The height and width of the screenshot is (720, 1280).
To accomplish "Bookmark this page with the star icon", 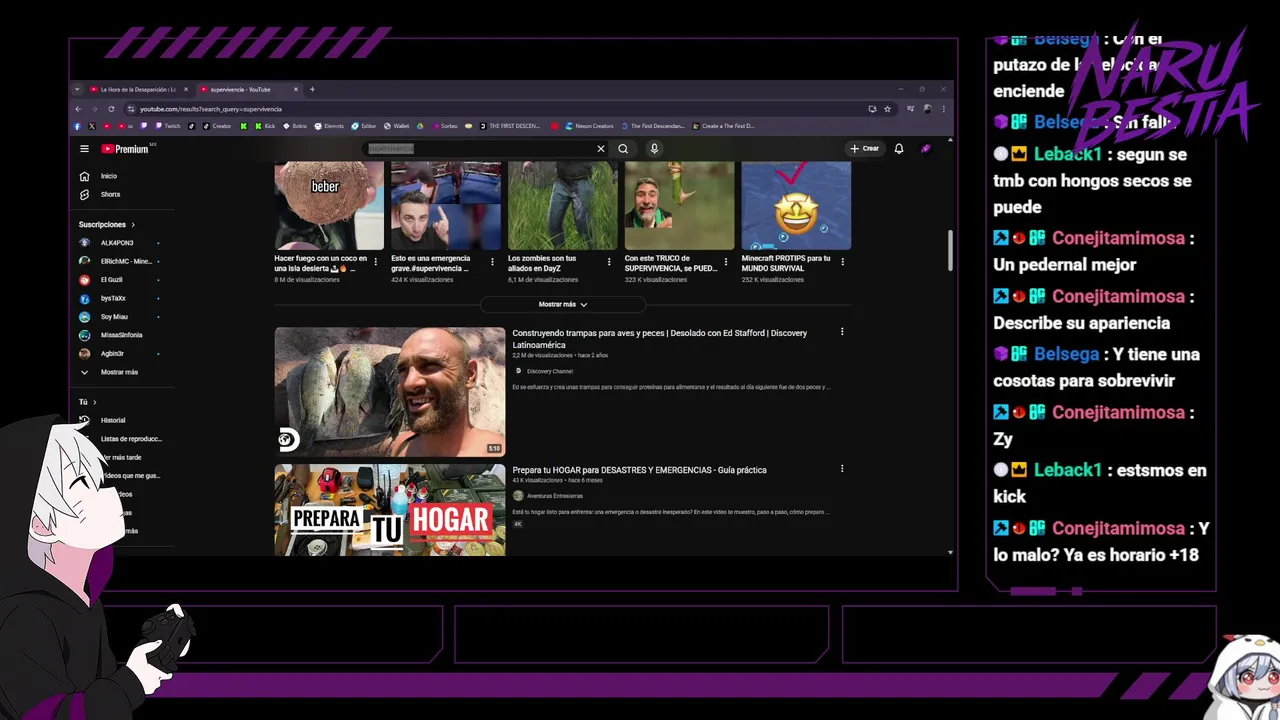I will click(x=887, y=109).
